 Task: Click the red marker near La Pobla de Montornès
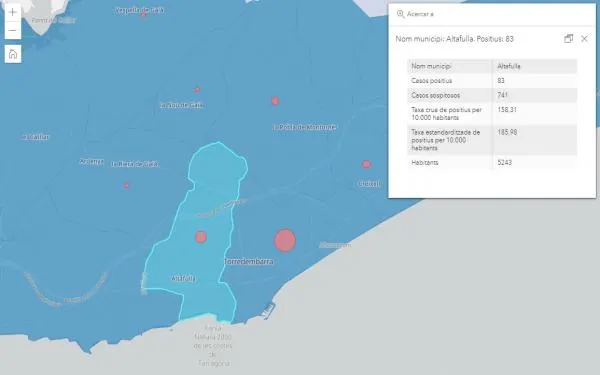tap(275, 101)
